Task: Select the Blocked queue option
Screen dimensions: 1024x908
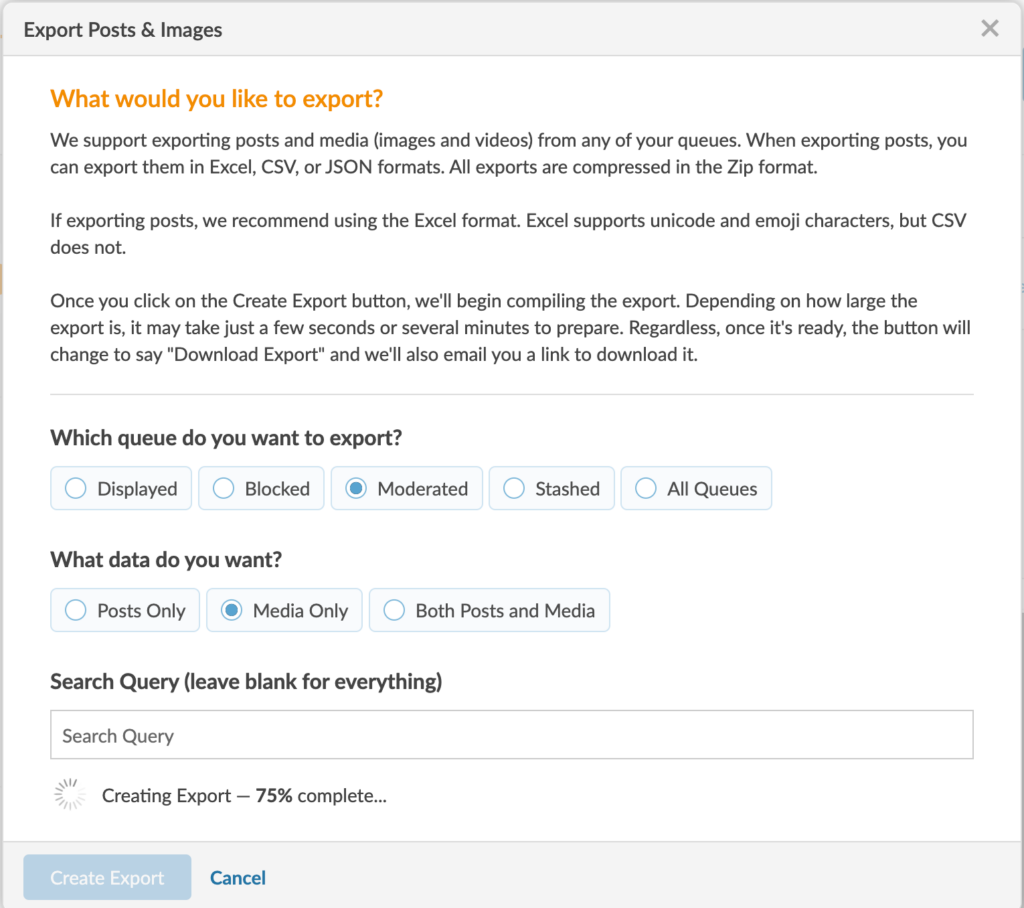Action: tap(261, 488)
